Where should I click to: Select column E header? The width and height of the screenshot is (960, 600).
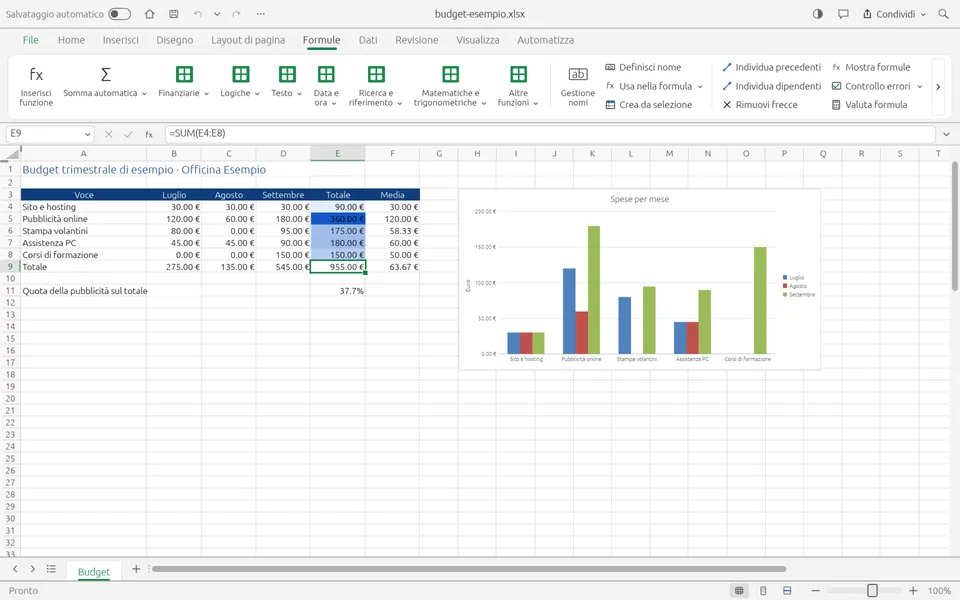[x=337, y=153]
